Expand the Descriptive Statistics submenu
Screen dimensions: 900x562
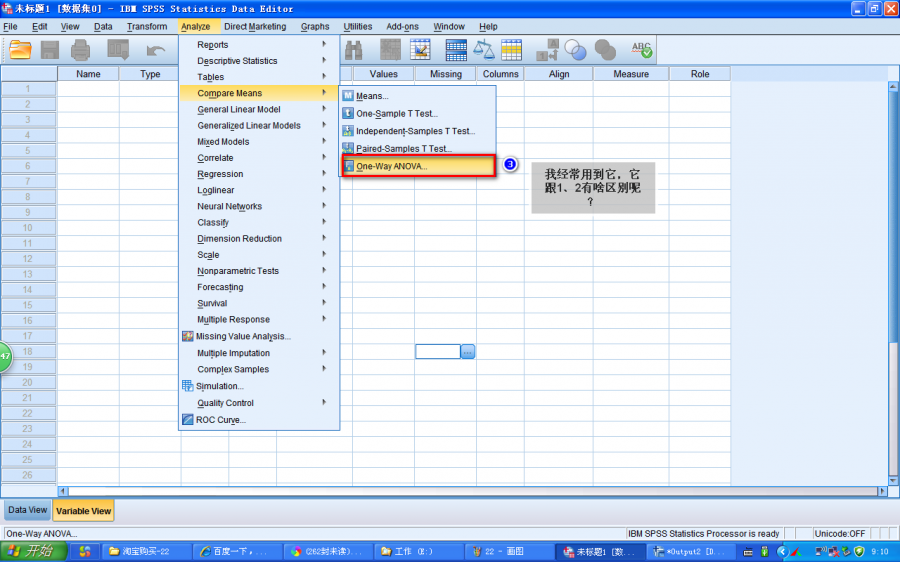[x=259, y=60]
